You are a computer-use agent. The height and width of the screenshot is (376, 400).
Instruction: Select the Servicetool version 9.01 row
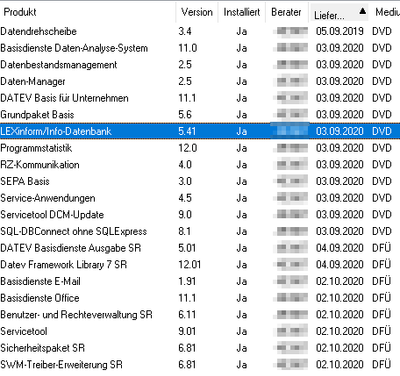click(200, 331)
